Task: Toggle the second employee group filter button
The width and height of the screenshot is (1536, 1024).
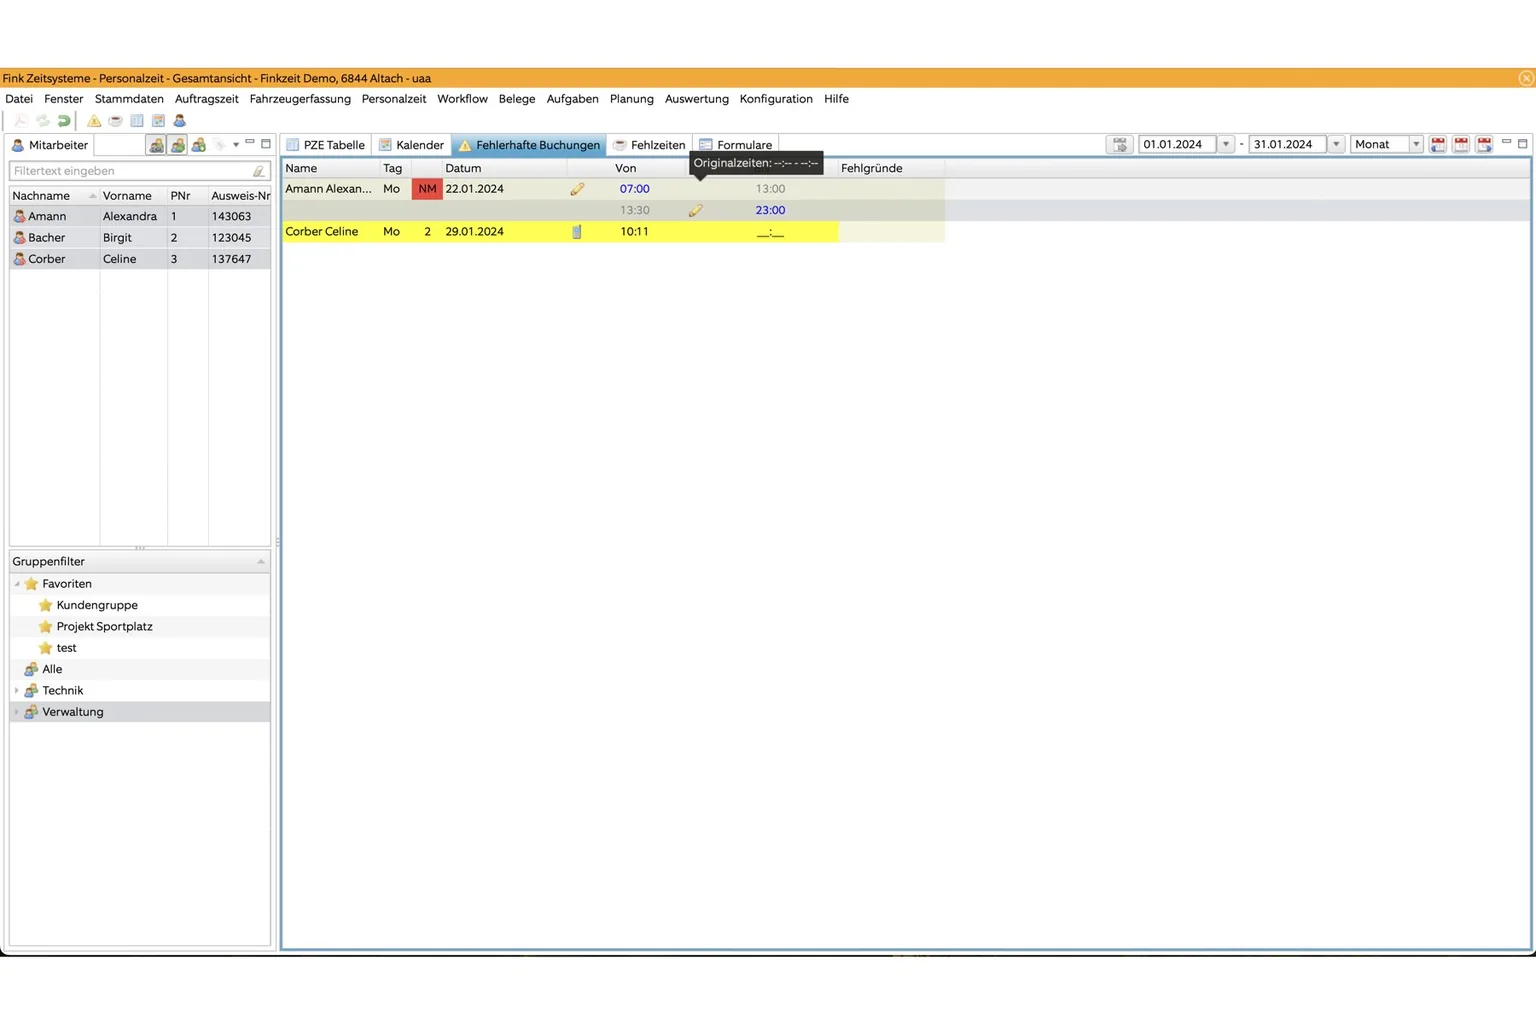Action: (x=178, y=145)
